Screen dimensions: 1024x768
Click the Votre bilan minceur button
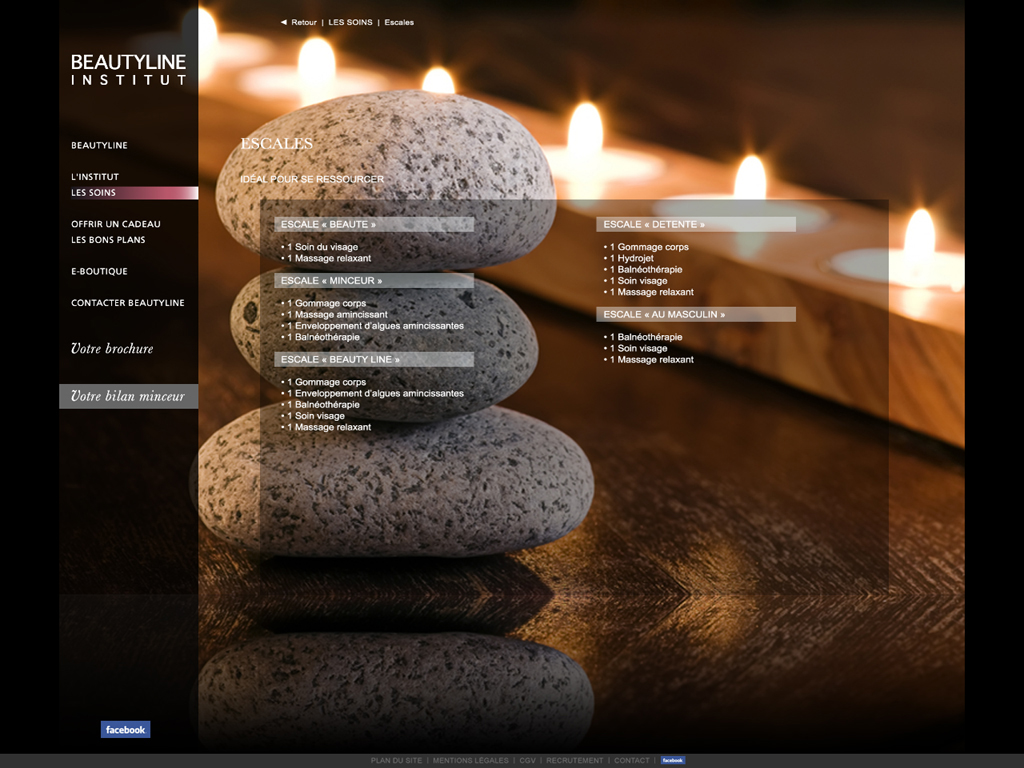(128, 397)
